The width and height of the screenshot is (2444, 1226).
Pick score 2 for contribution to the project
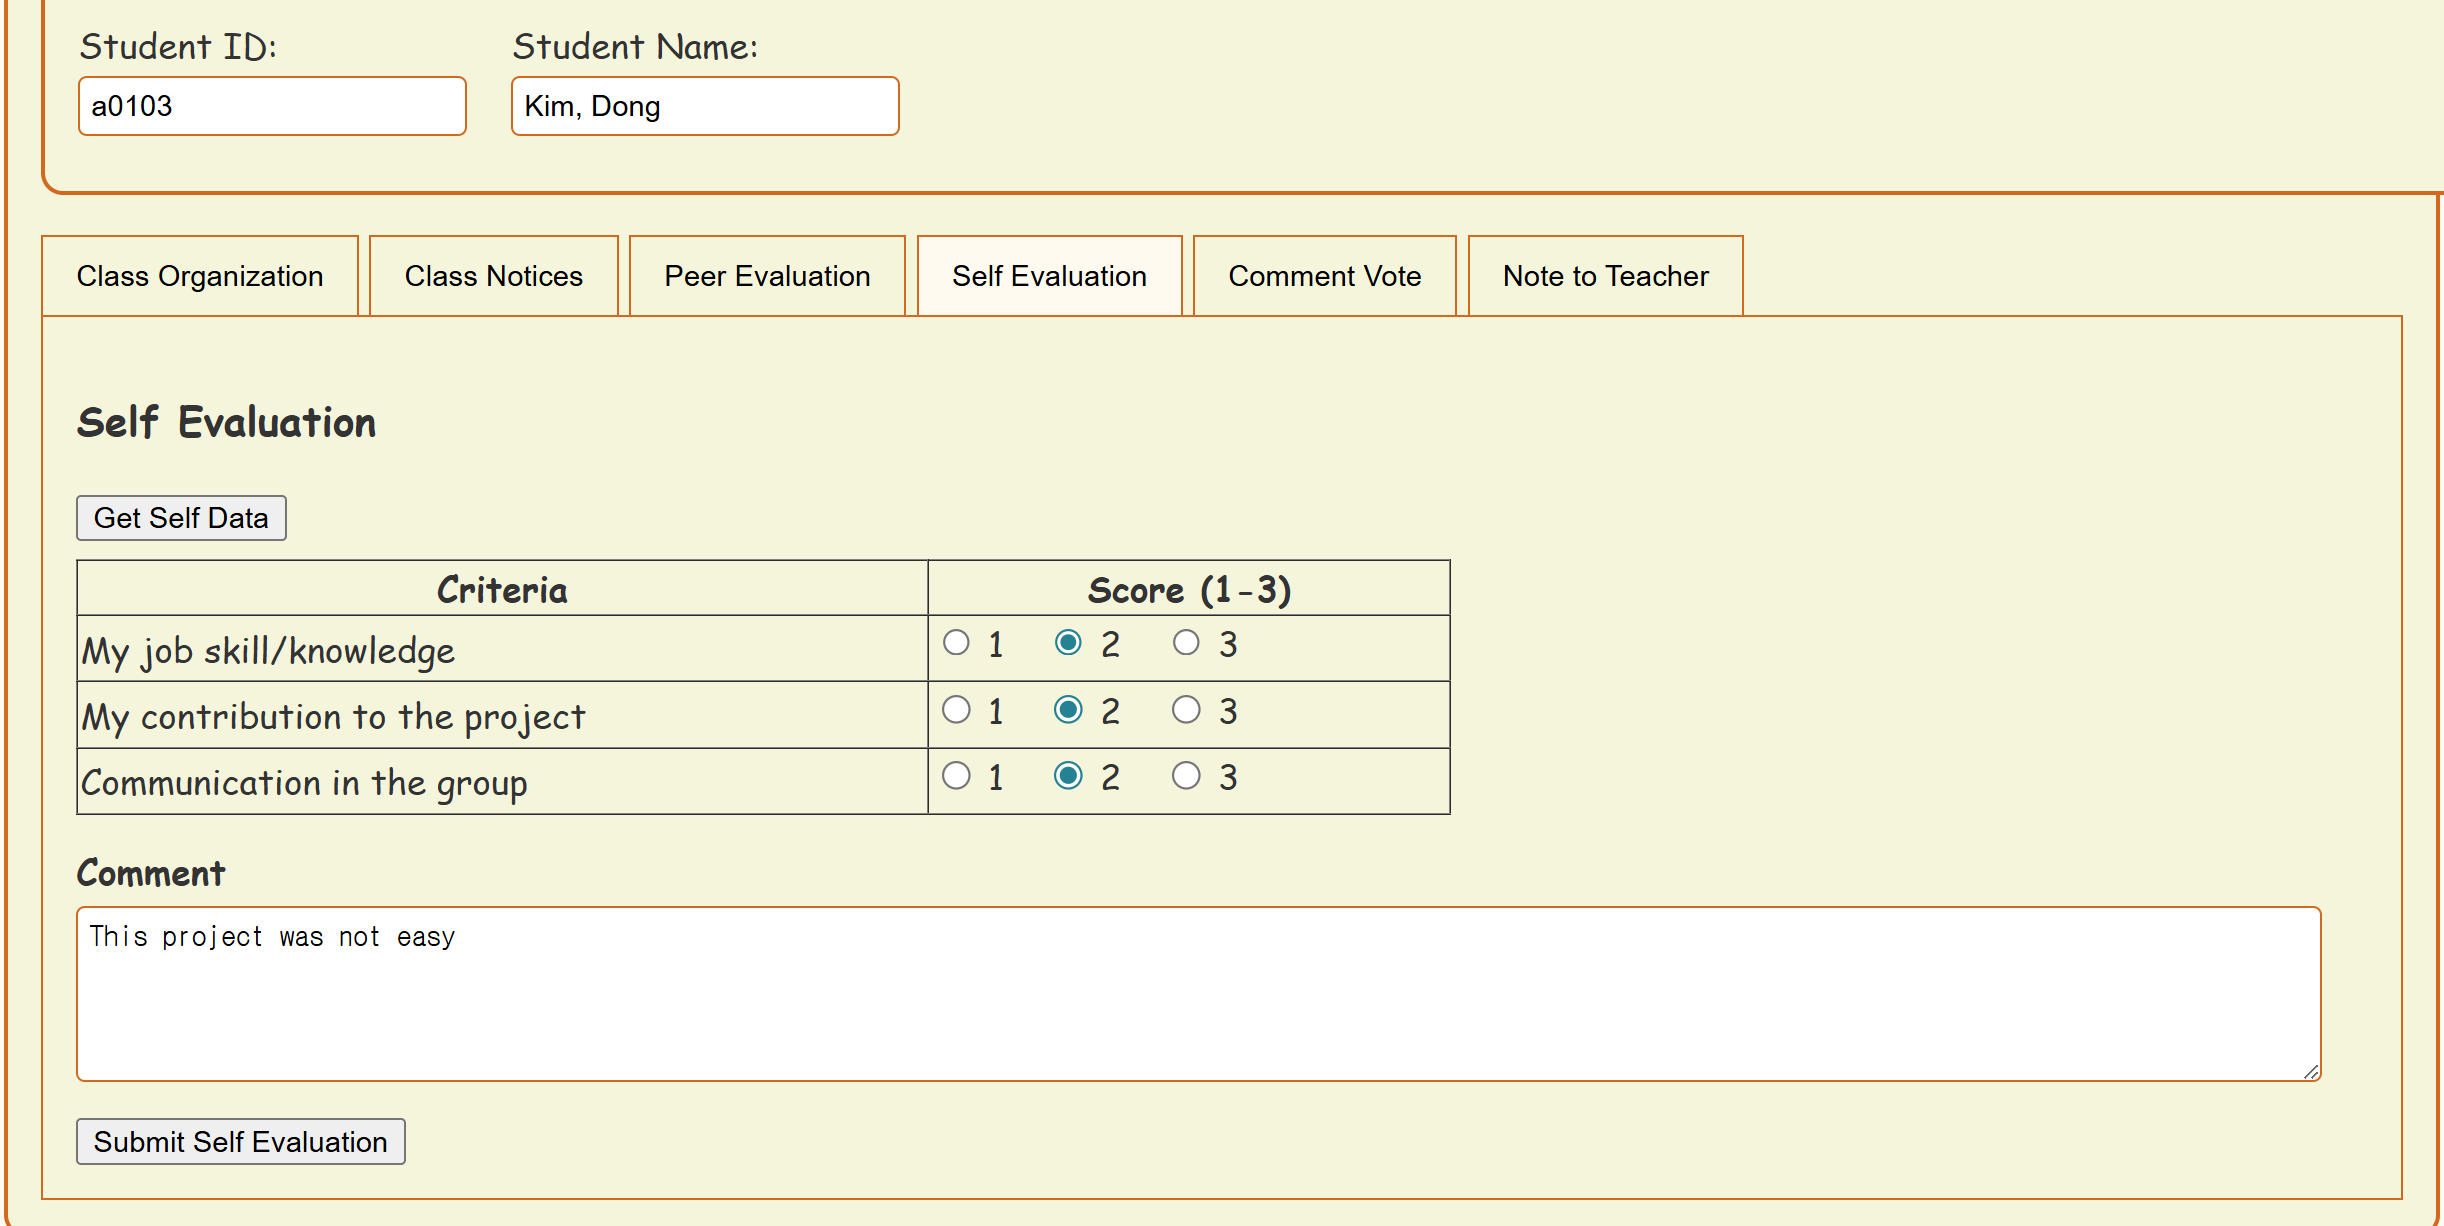tap(1068, 710)
